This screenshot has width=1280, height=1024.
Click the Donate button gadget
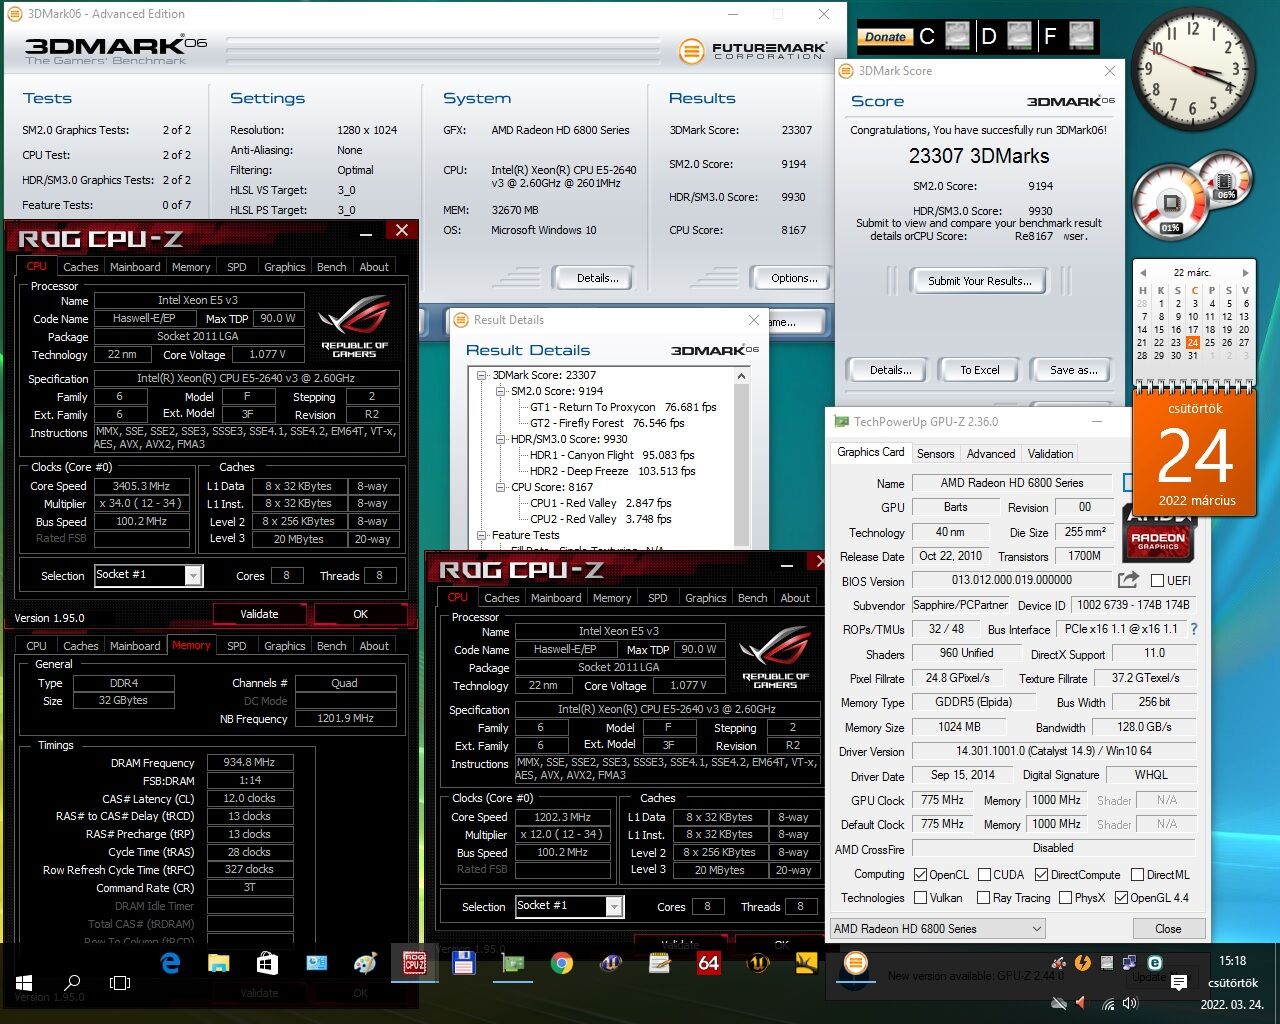884,37
